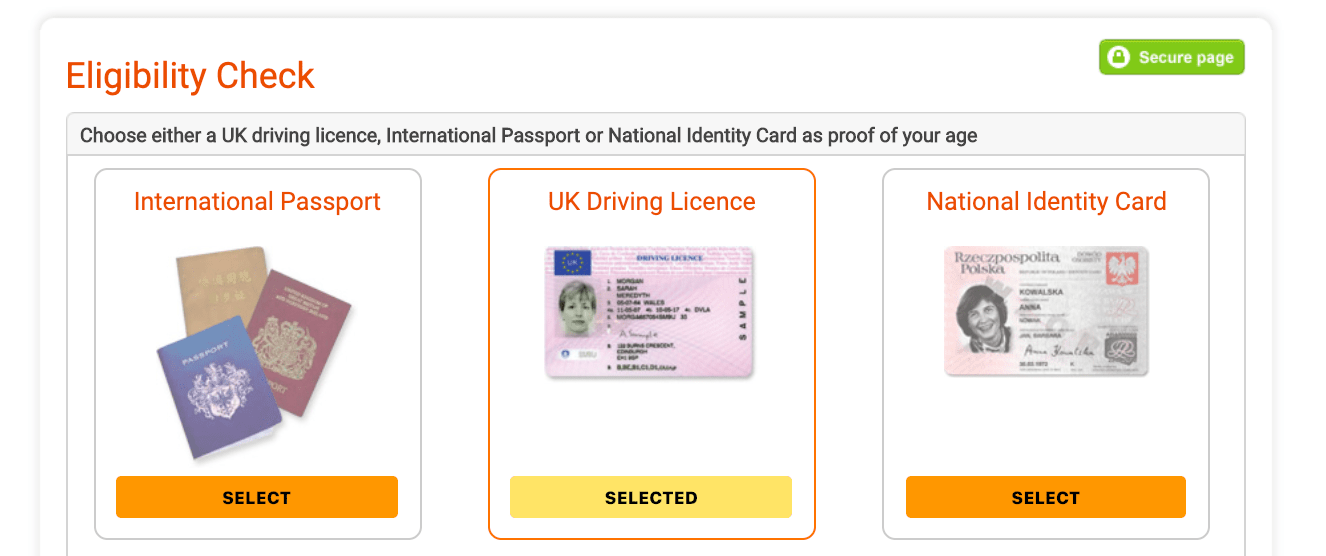Click the EU flag on the driving licence
The width and height of the screenshot is (1326, 556).
574,263
